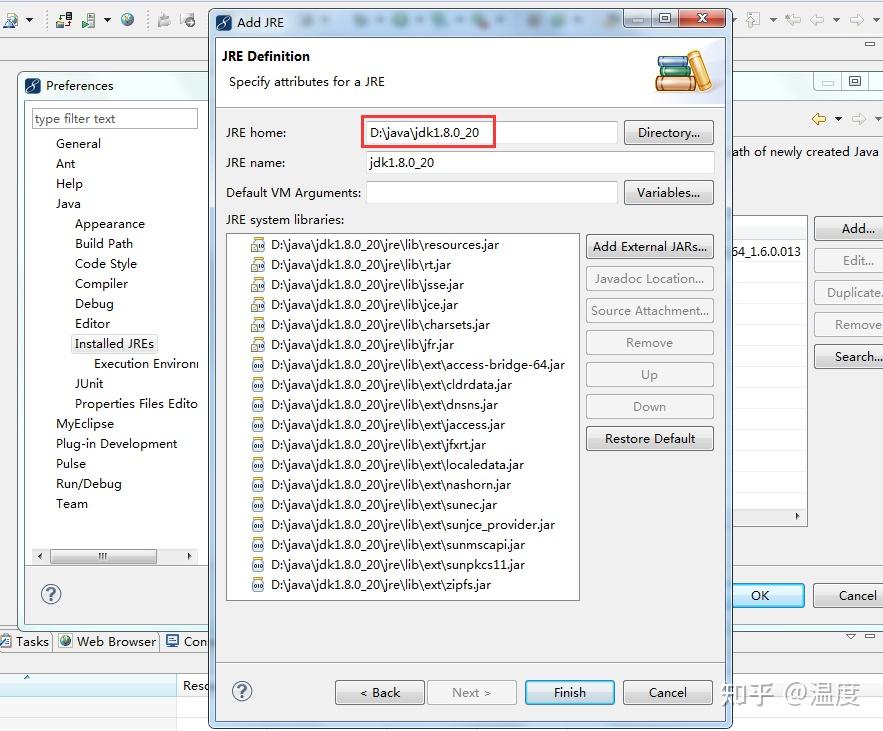Open the back navigation history dropdown

click(x=837, y=20)
